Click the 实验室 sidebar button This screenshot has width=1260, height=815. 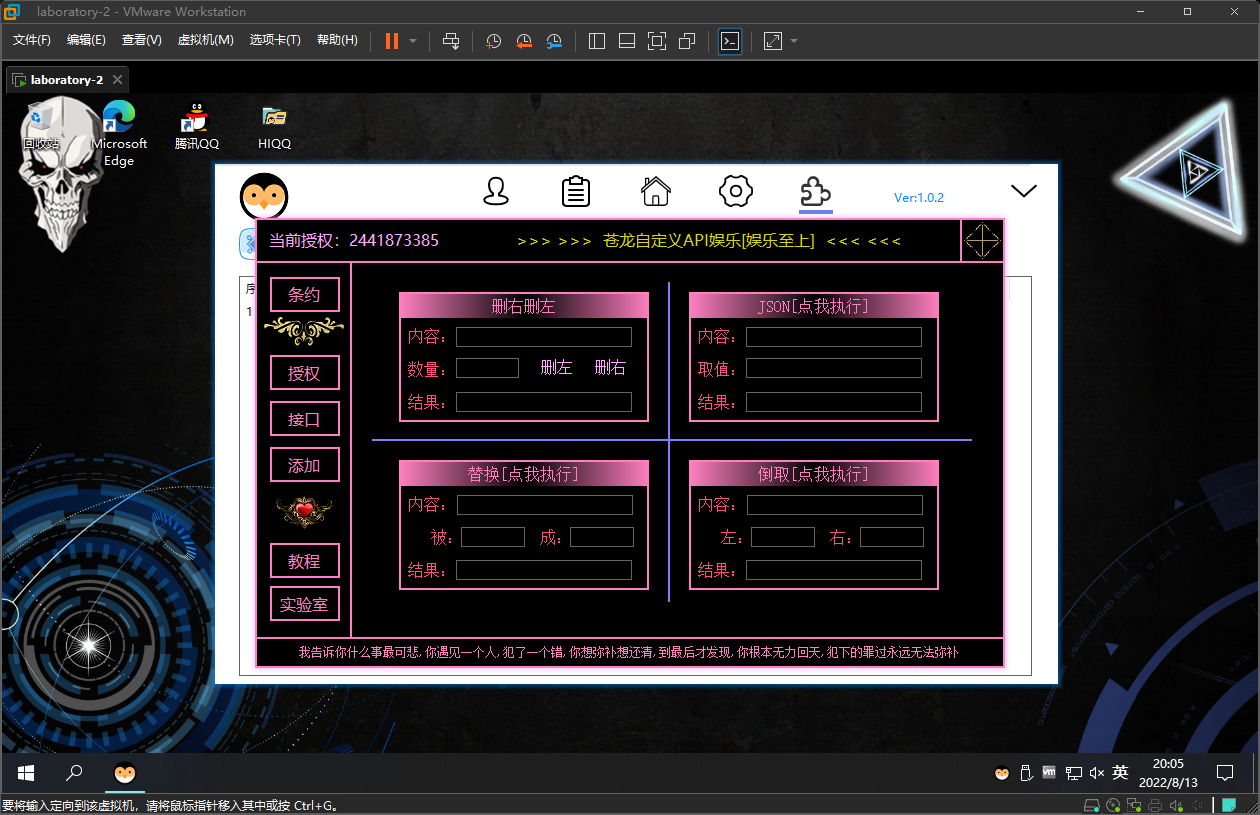coord(305,604)
